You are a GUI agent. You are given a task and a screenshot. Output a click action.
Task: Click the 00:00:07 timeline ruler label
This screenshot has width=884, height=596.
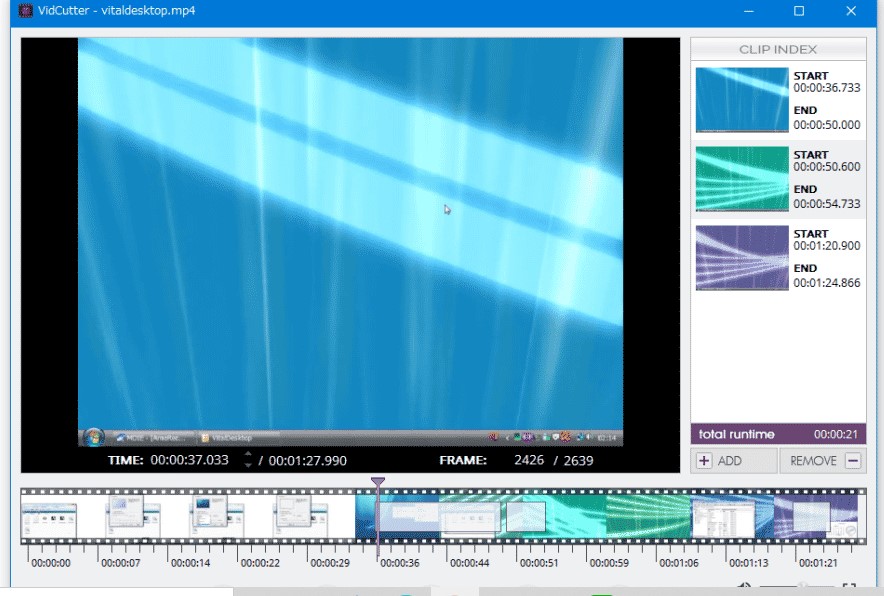coord(121,563)
